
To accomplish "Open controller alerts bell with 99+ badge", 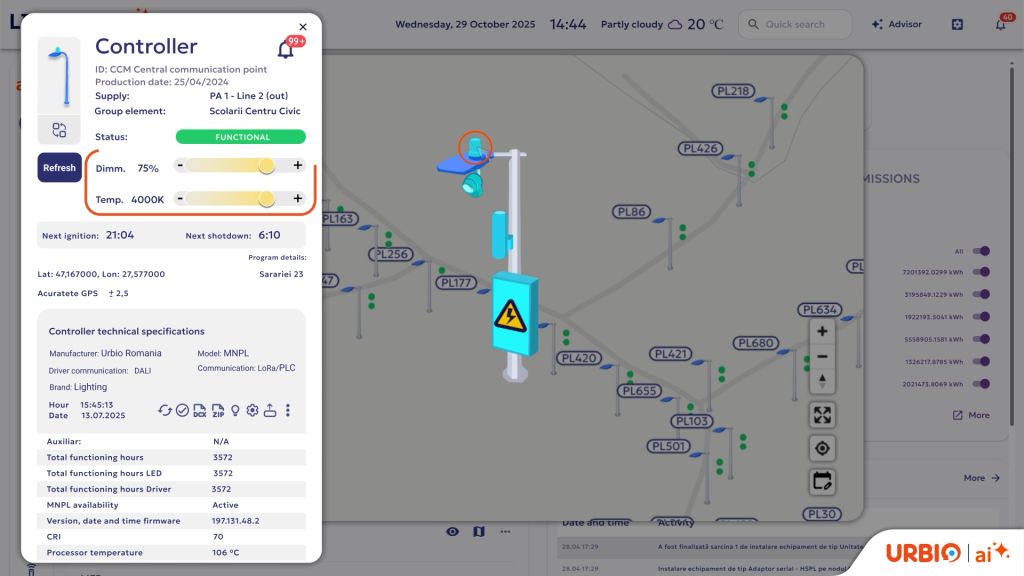I will click(286, 49).
